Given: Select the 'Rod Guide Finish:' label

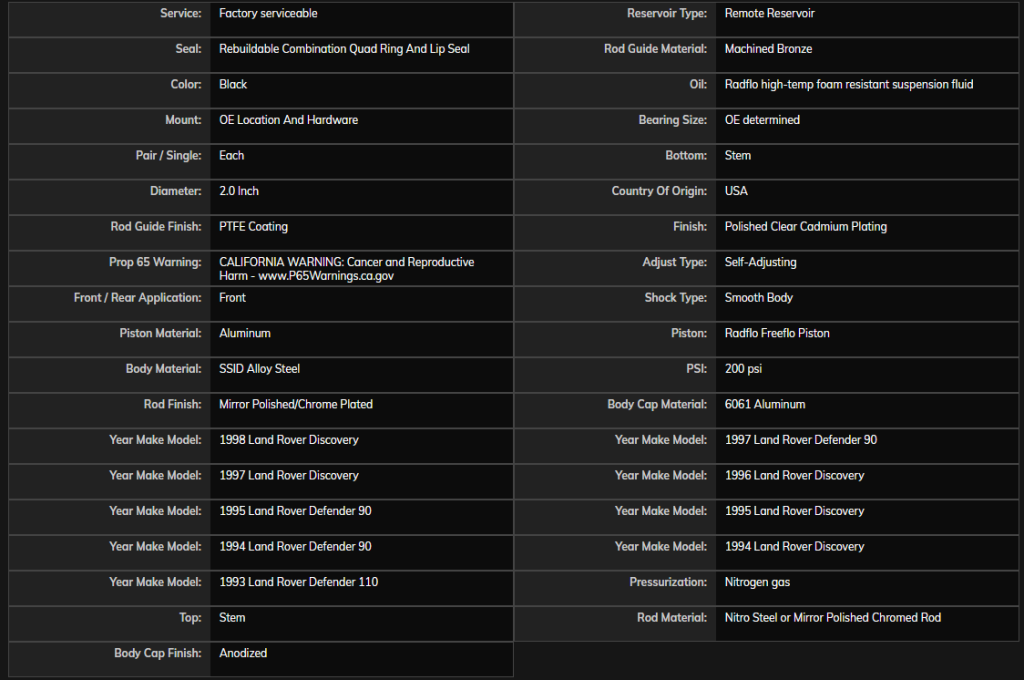Looking at the screenshot, I should click(x=155, y=226).
